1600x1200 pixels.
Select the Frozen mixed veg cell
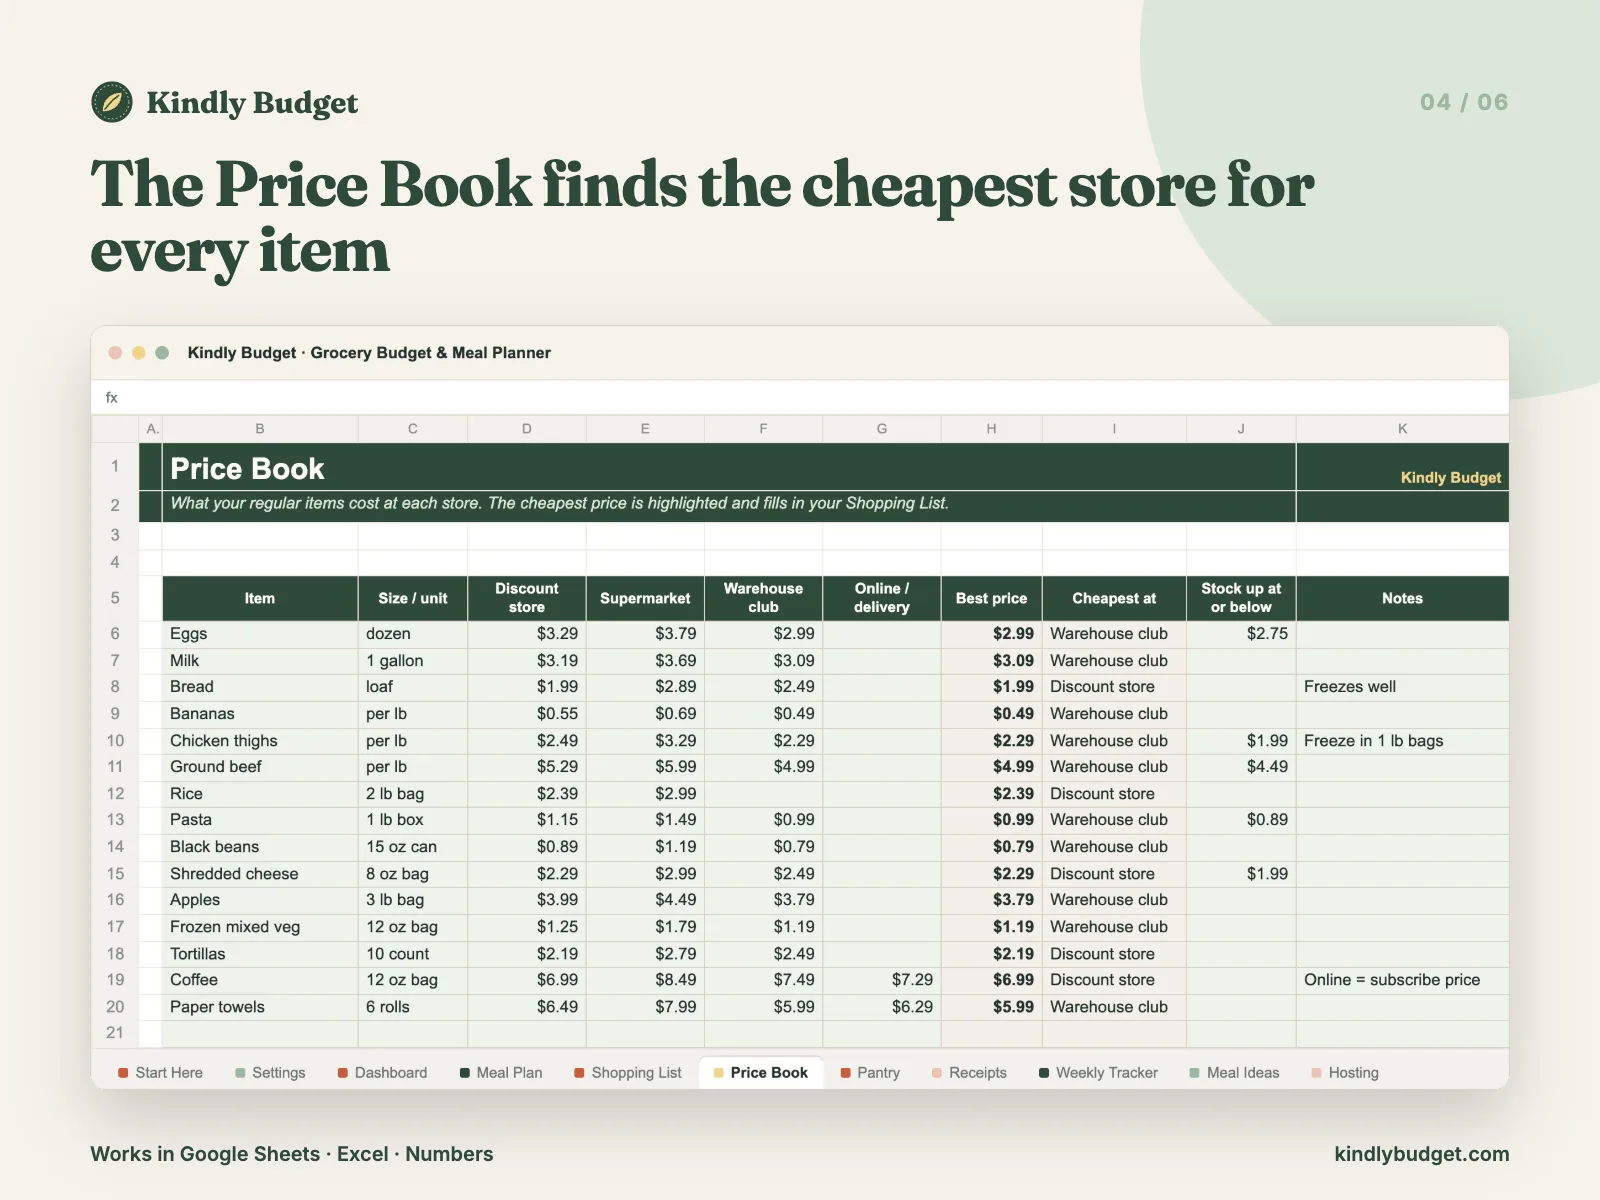[x=260, y=927]
